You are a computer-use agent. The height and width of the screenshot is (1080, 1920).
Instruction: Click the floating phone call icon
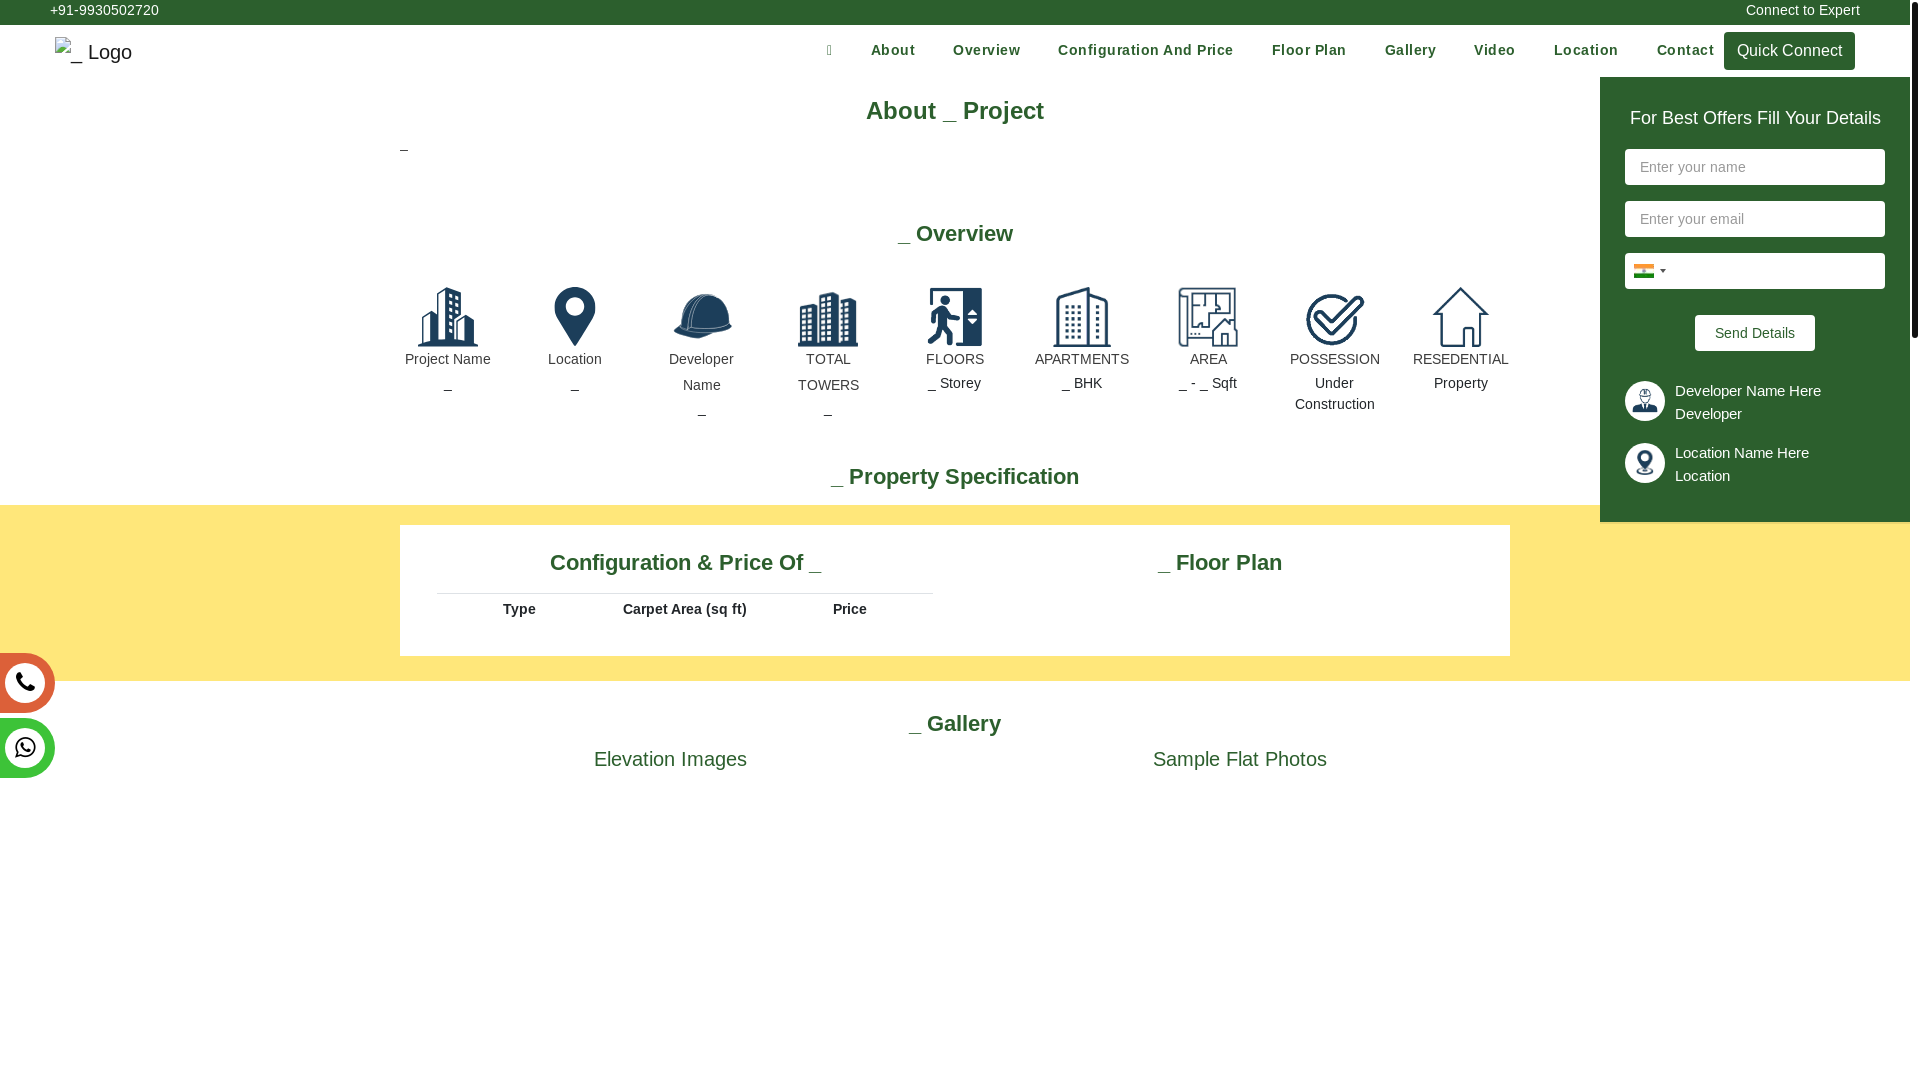coord(25,683)
